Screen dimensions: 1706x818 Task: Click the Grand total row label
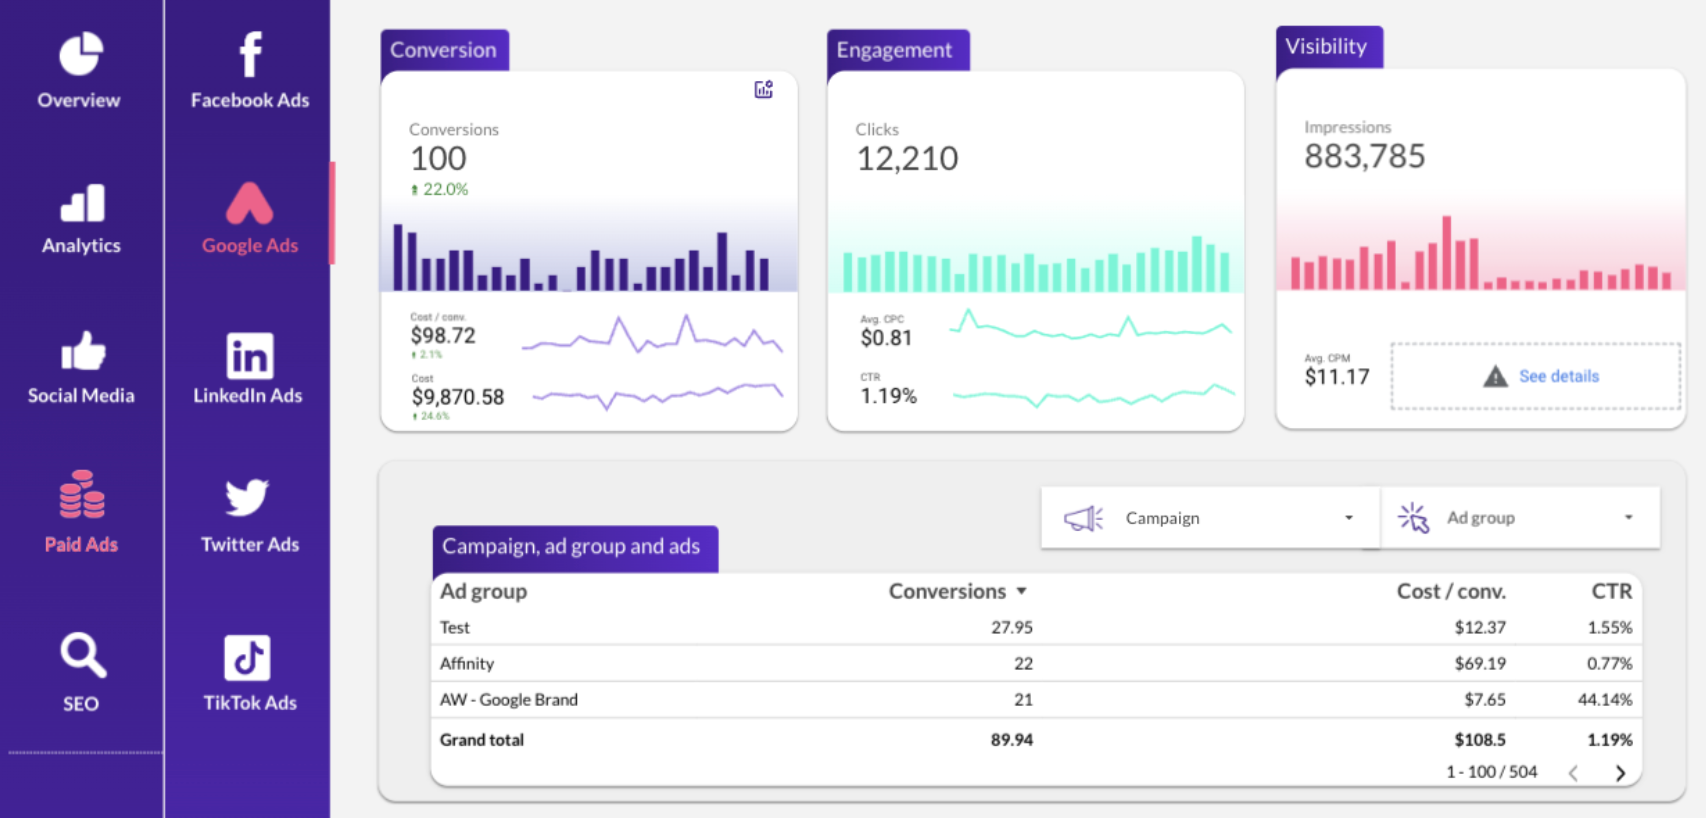(482, 740)
